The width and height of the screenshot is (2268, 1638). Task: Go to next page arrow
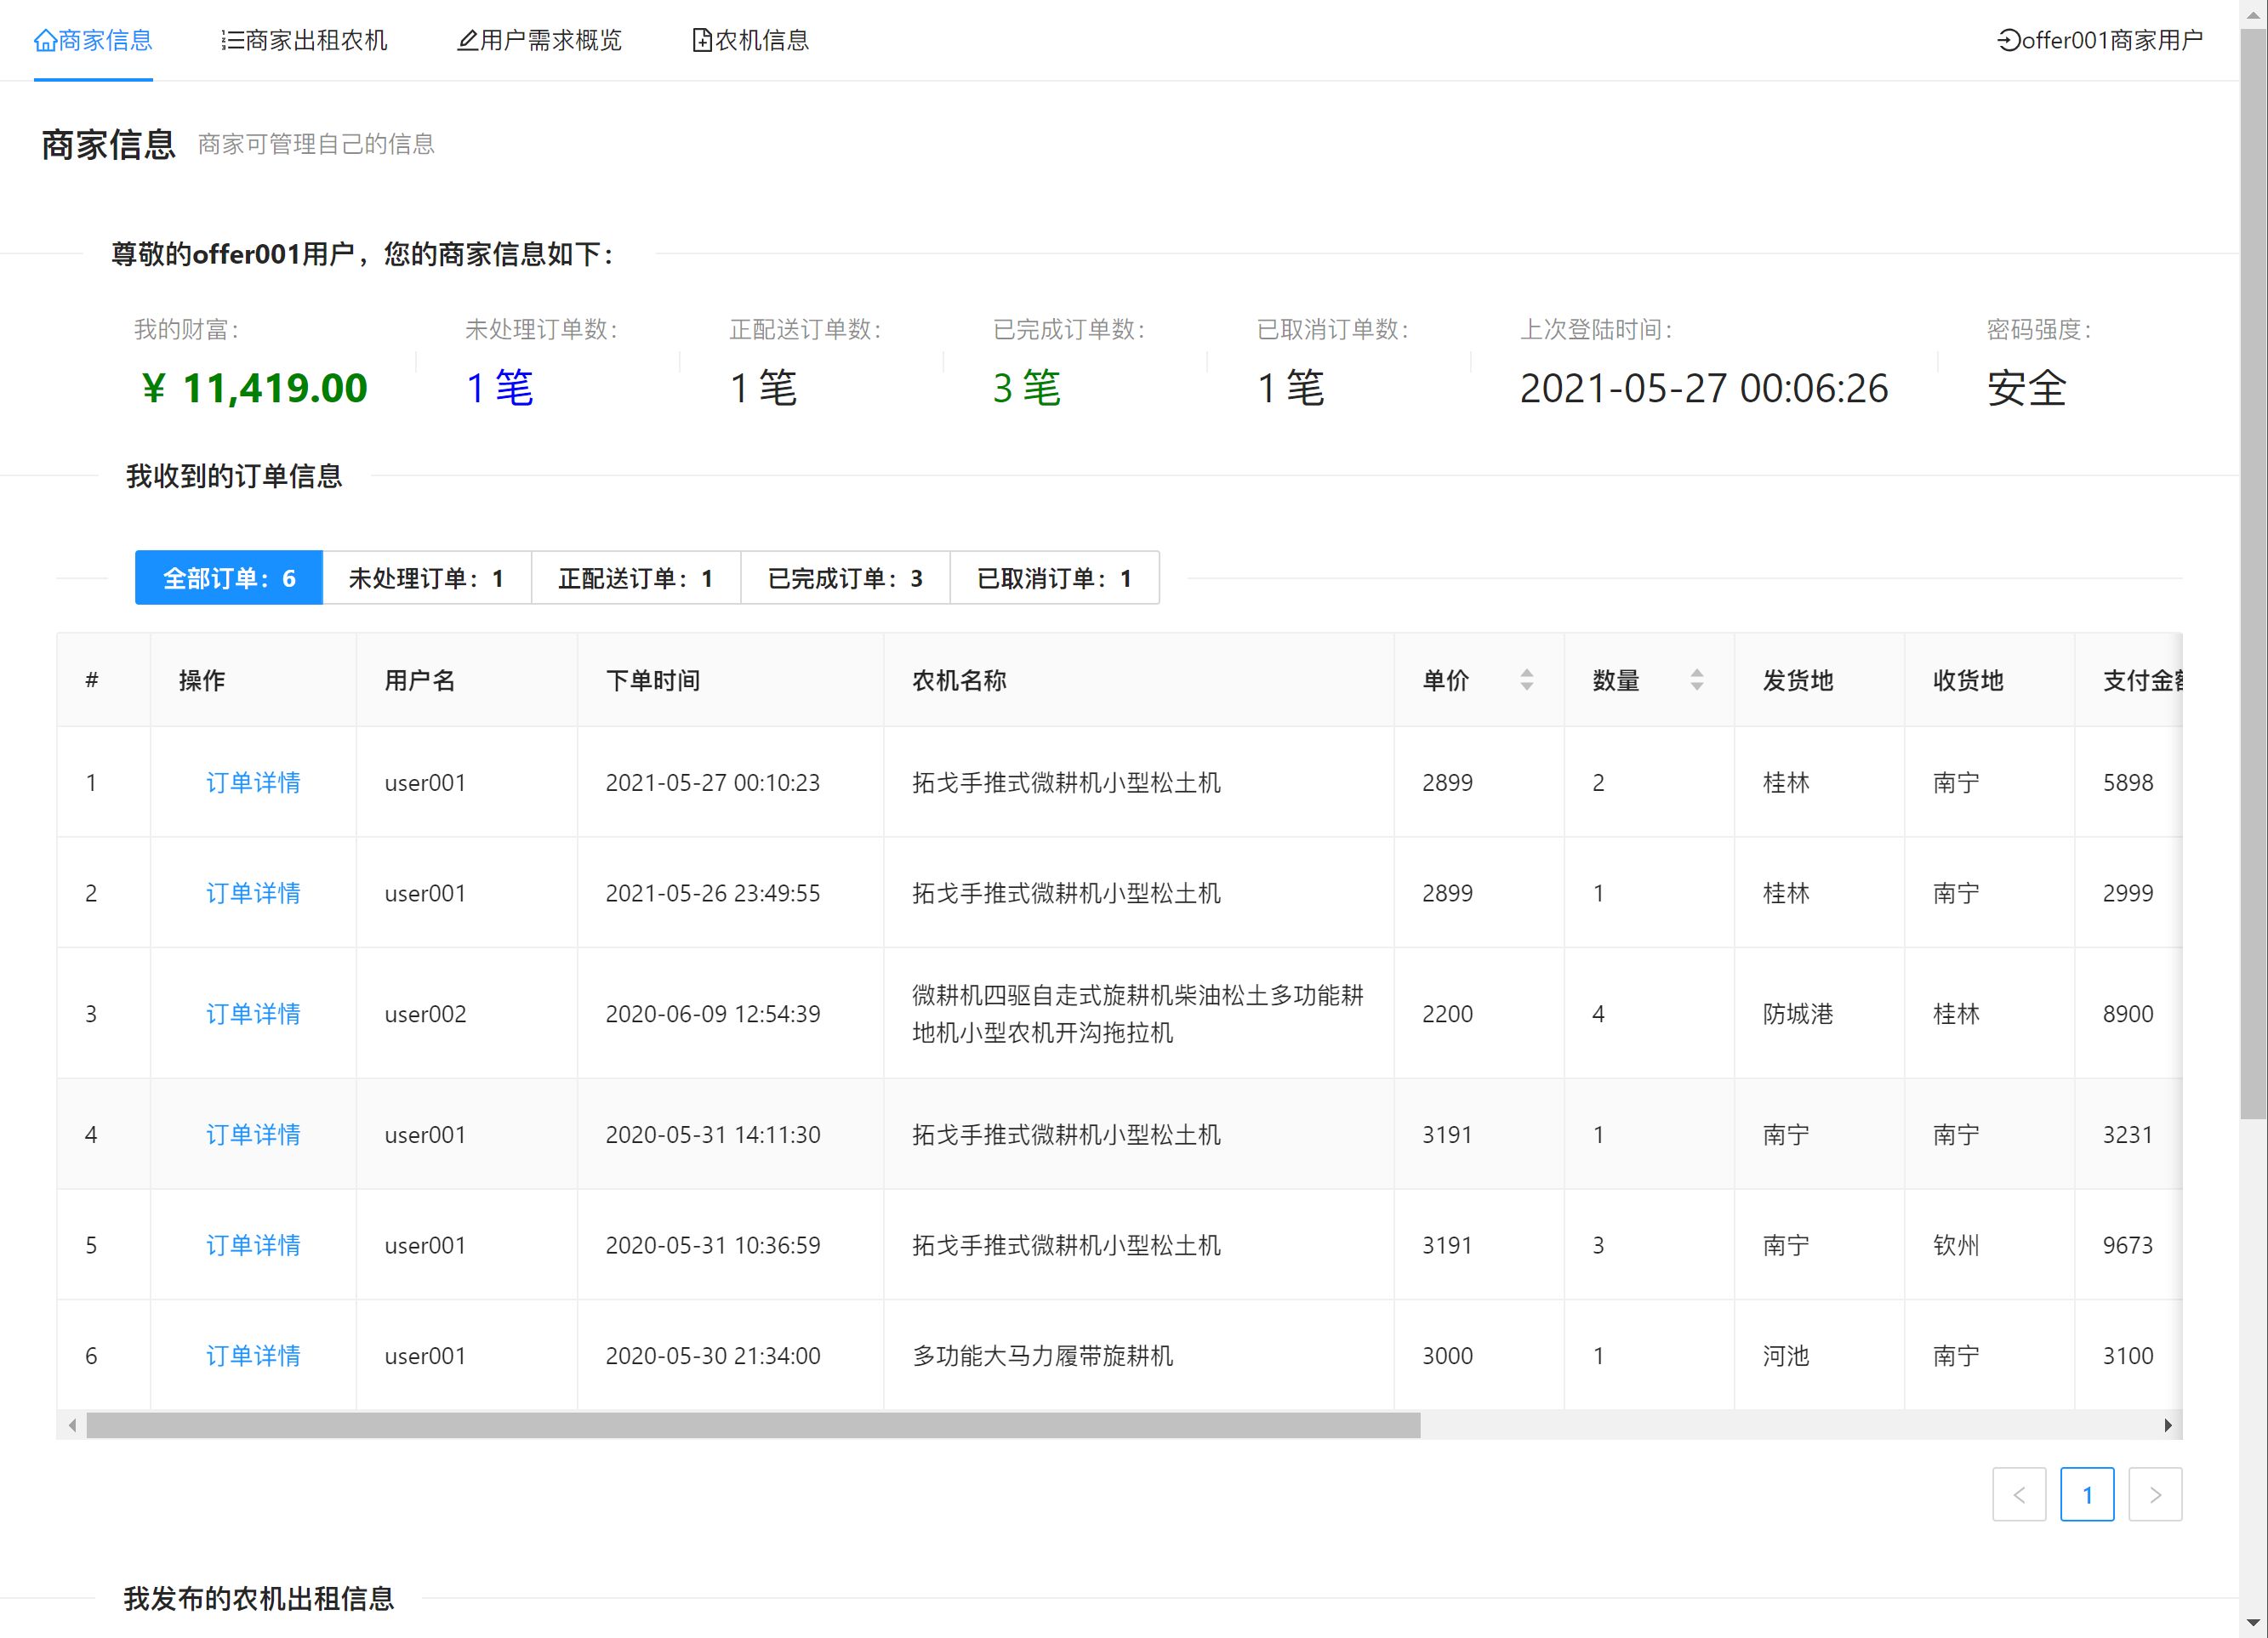click(x=2154, y=1494)
